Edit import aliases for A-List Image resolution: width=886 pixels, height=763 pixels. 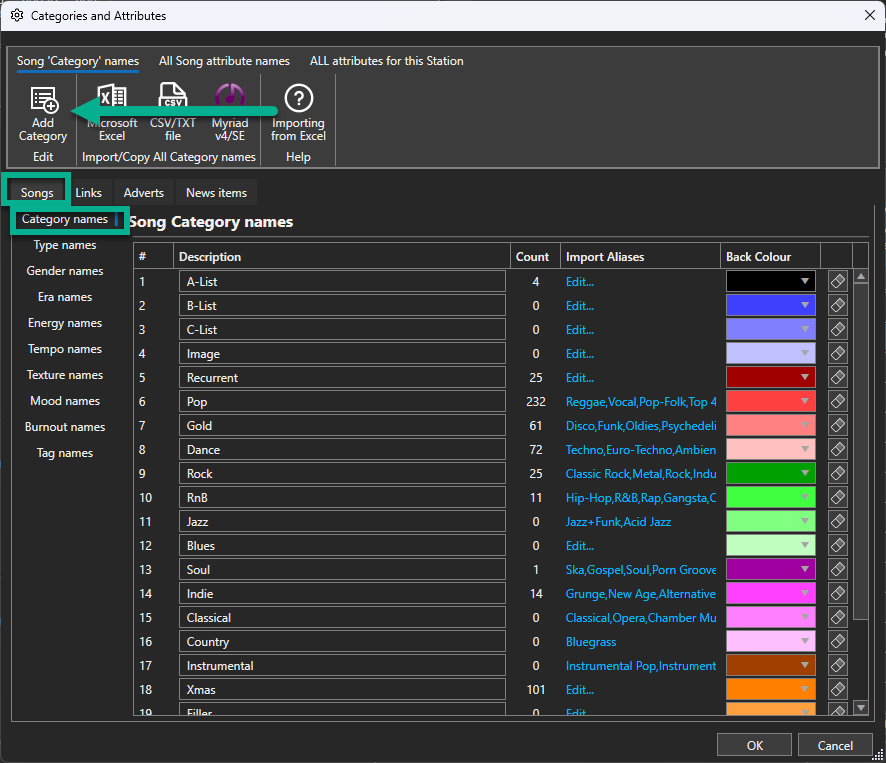tap(580, 281)
